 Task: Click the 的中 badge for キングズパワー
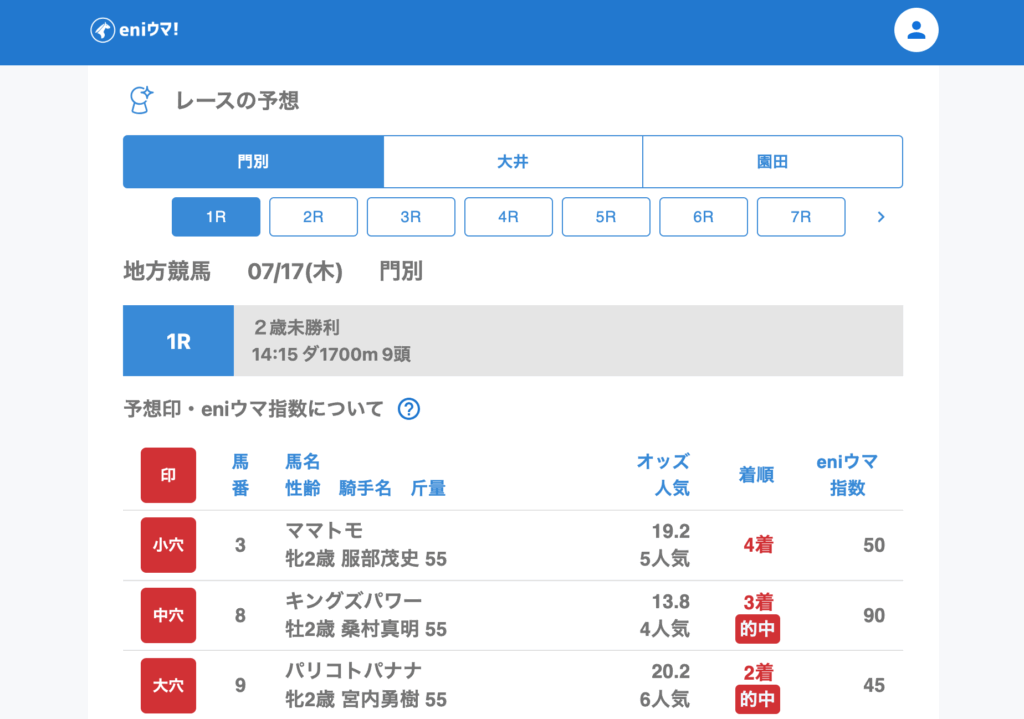[758, 630]
